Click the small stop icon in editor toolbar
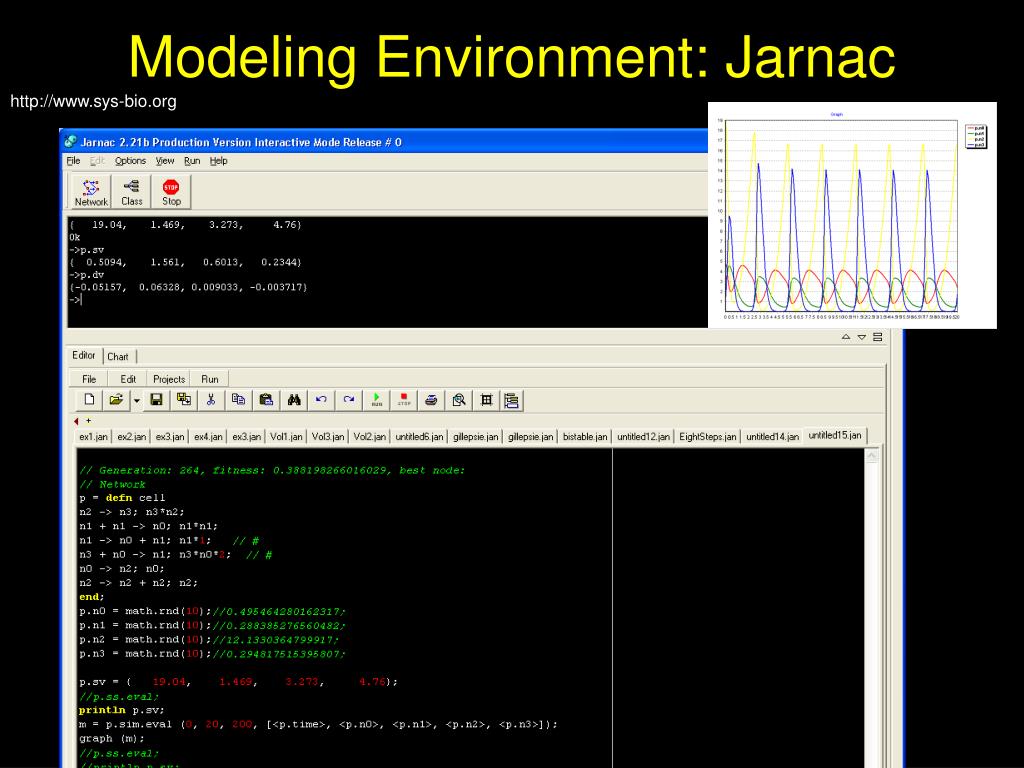This screenshot has height=768, width=1024. point(404,400)
